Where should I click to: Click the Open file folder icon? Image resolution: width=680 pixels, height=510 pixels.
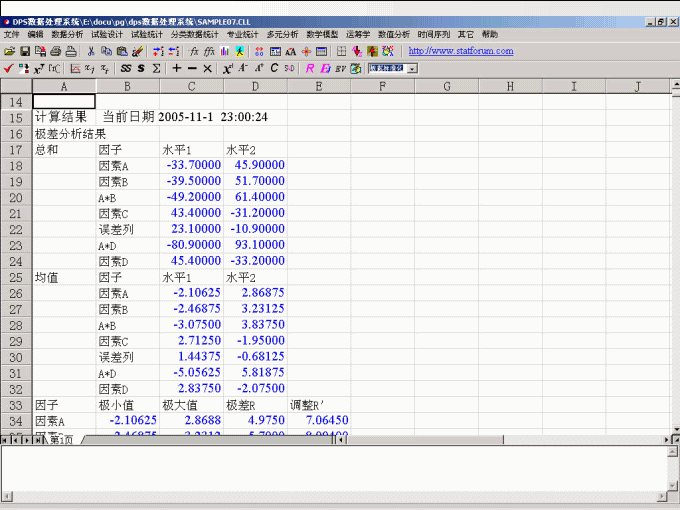tap(10, 51)
